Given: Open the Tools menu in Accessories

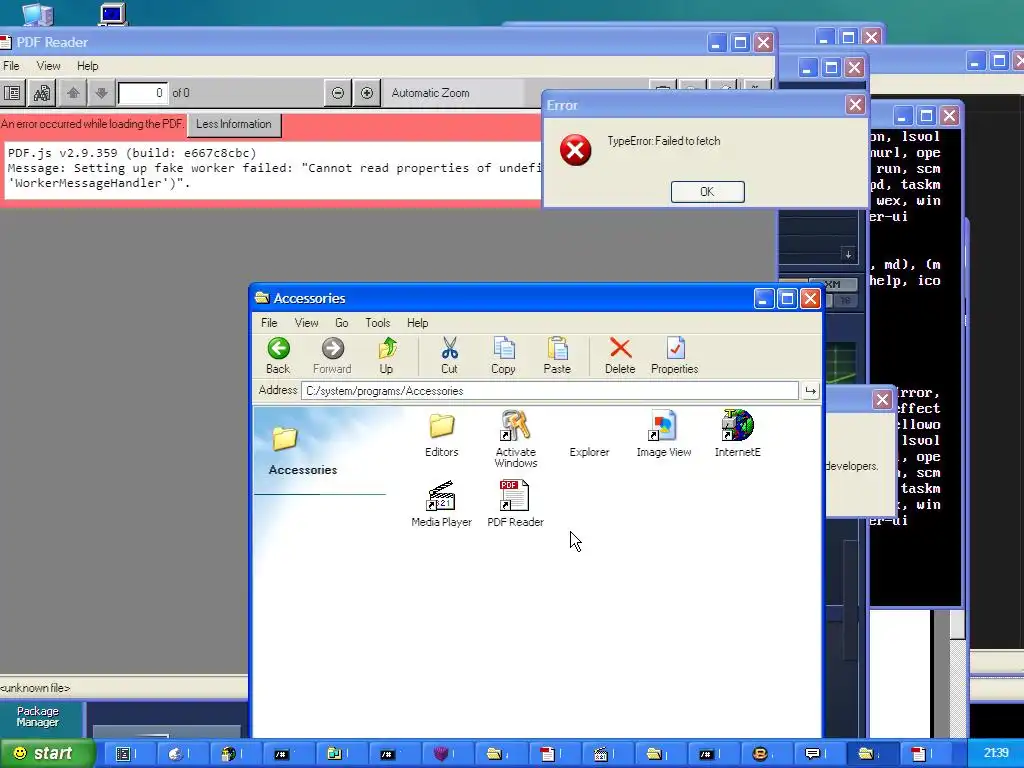Looking at the screenshot, I should [x=377, y=323].
